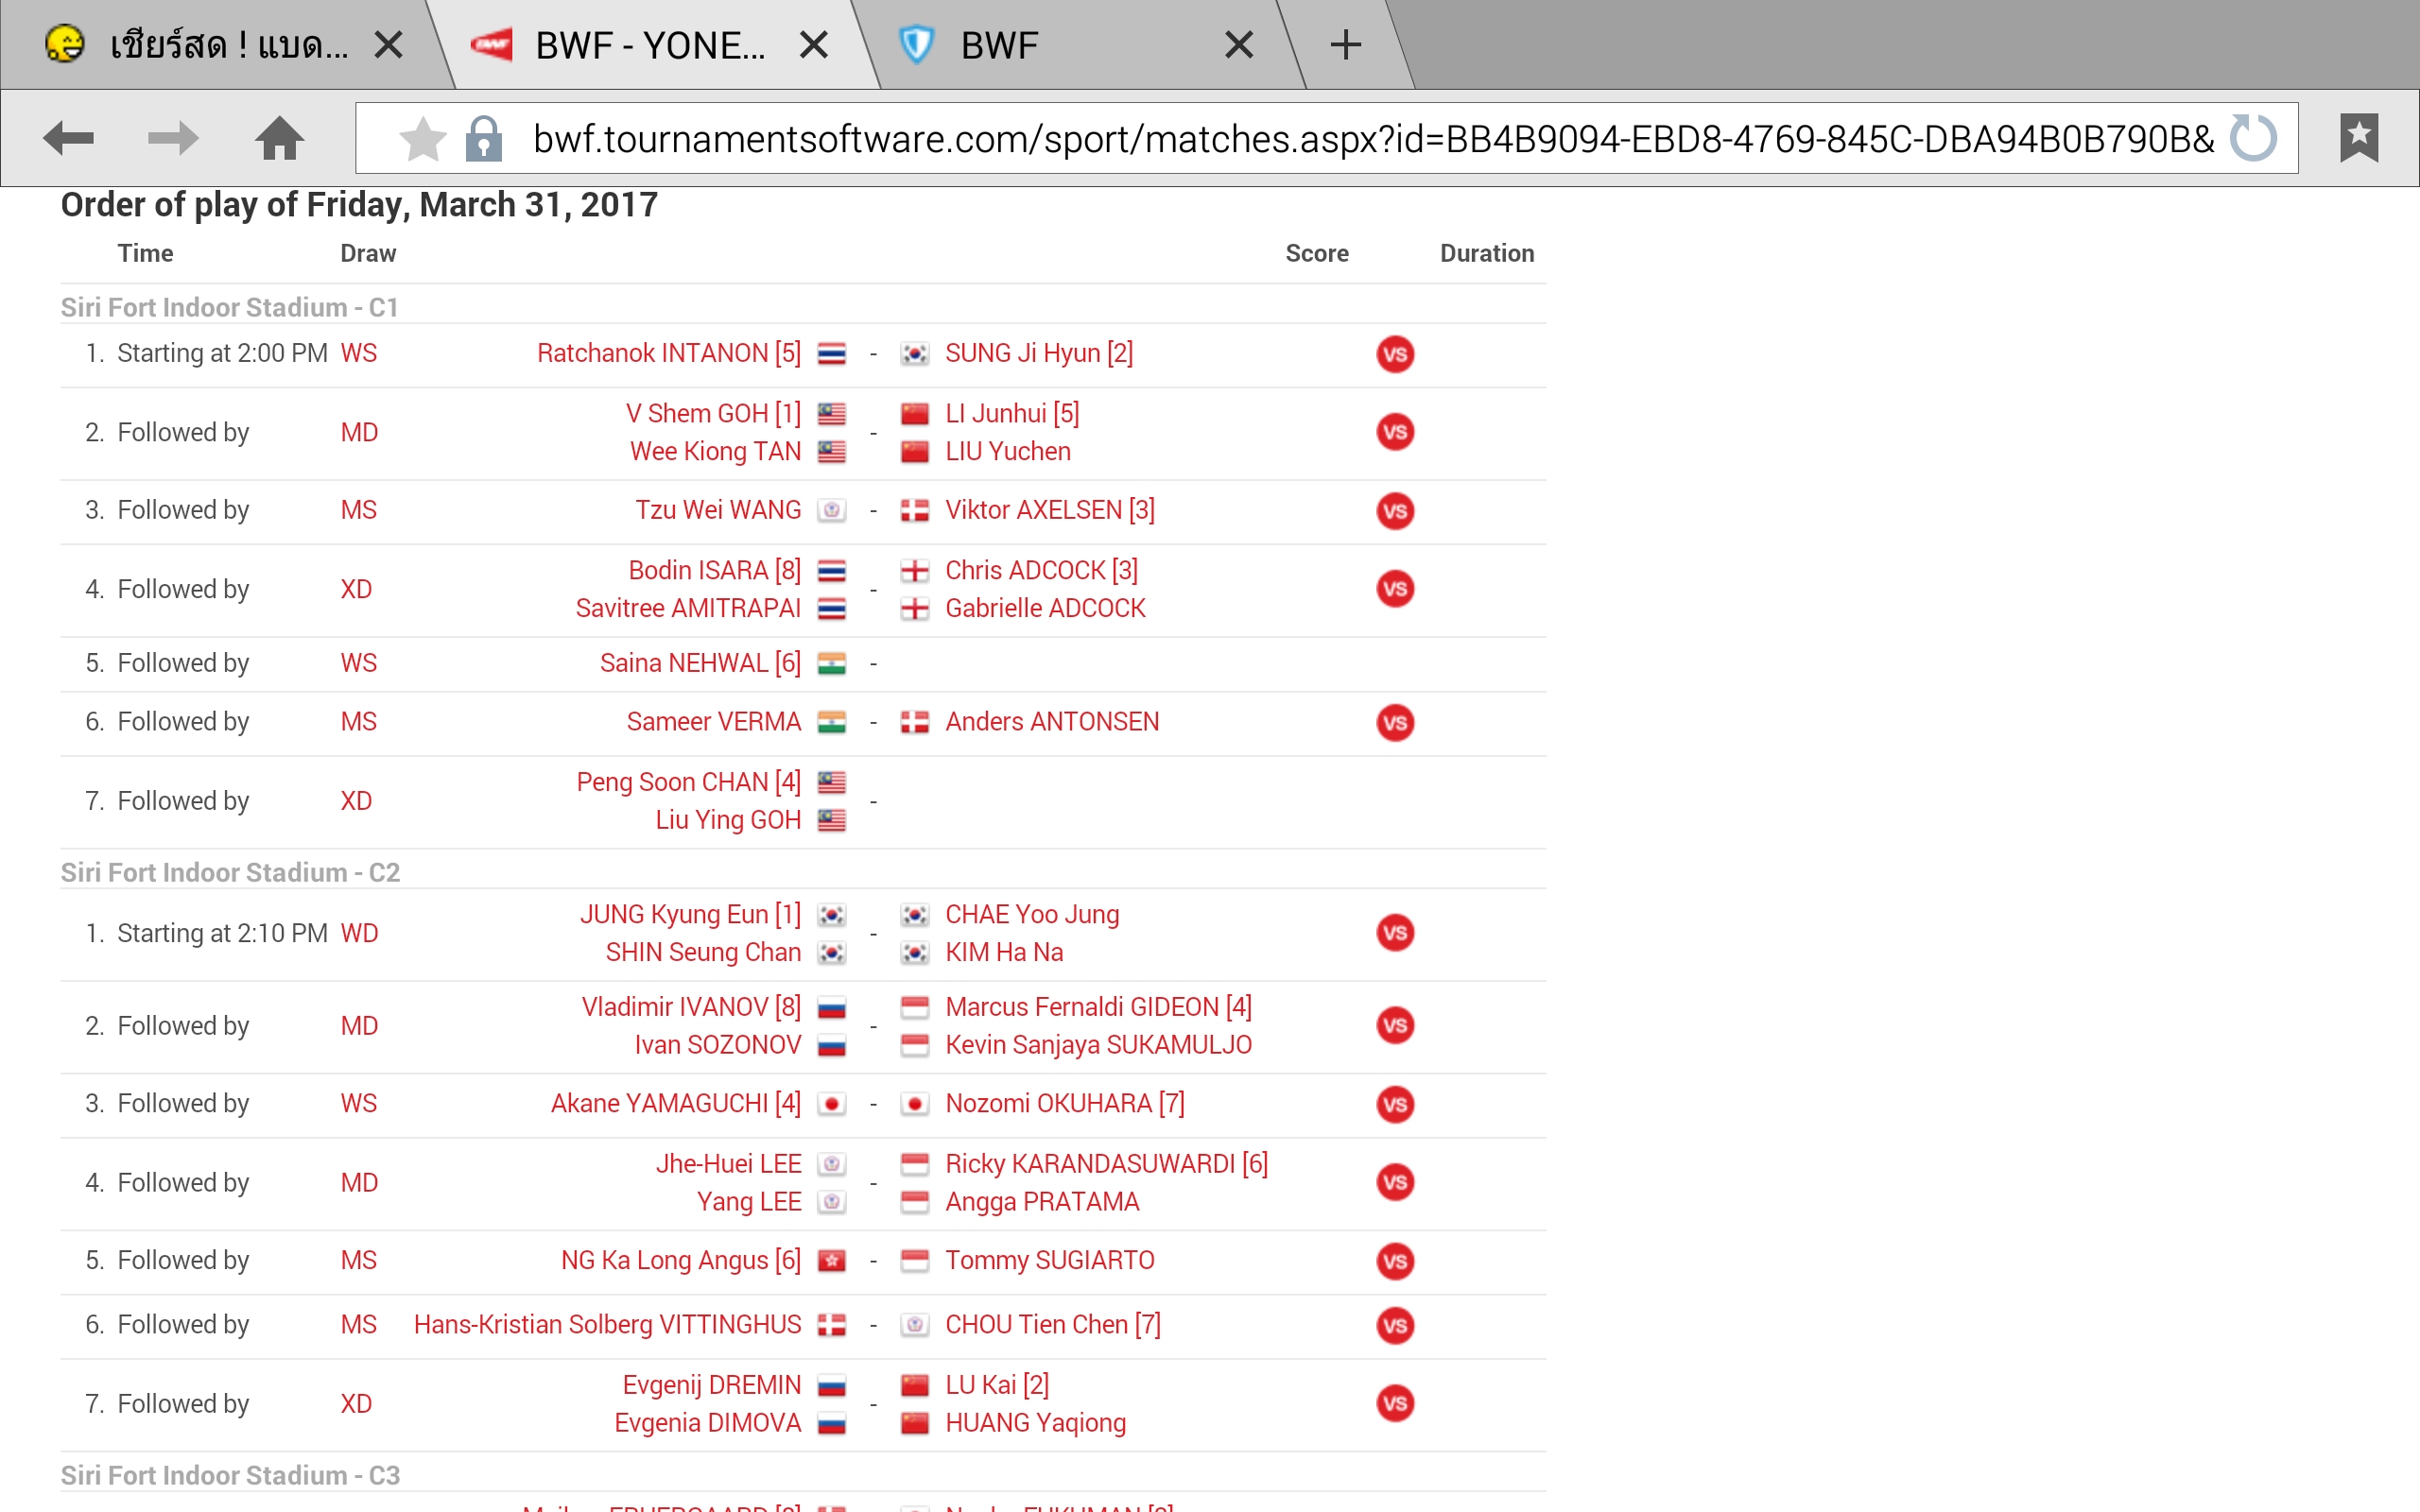Screen dimensions: 2420x1512
Task: Star this page as a favorite
Action: 422,138
